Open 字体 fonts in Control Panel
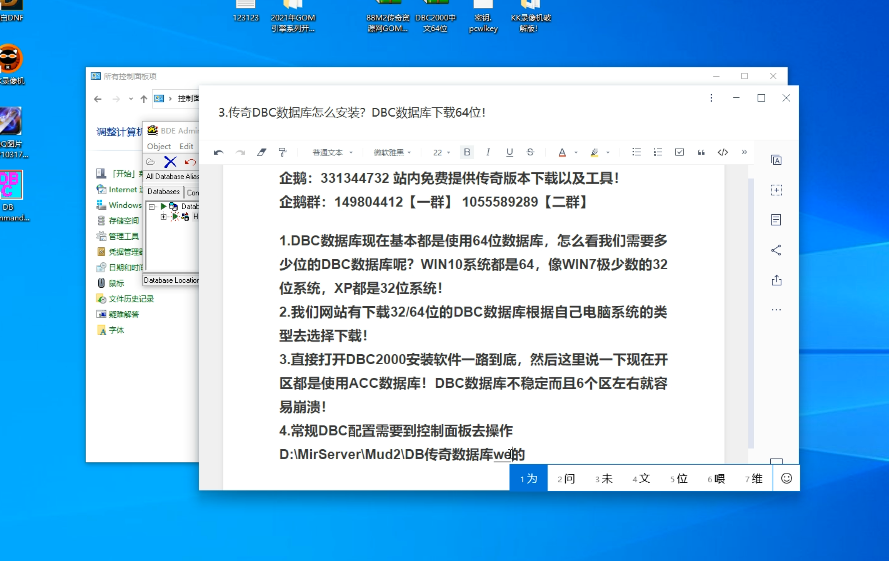889x561 pixels. (111, 330)
